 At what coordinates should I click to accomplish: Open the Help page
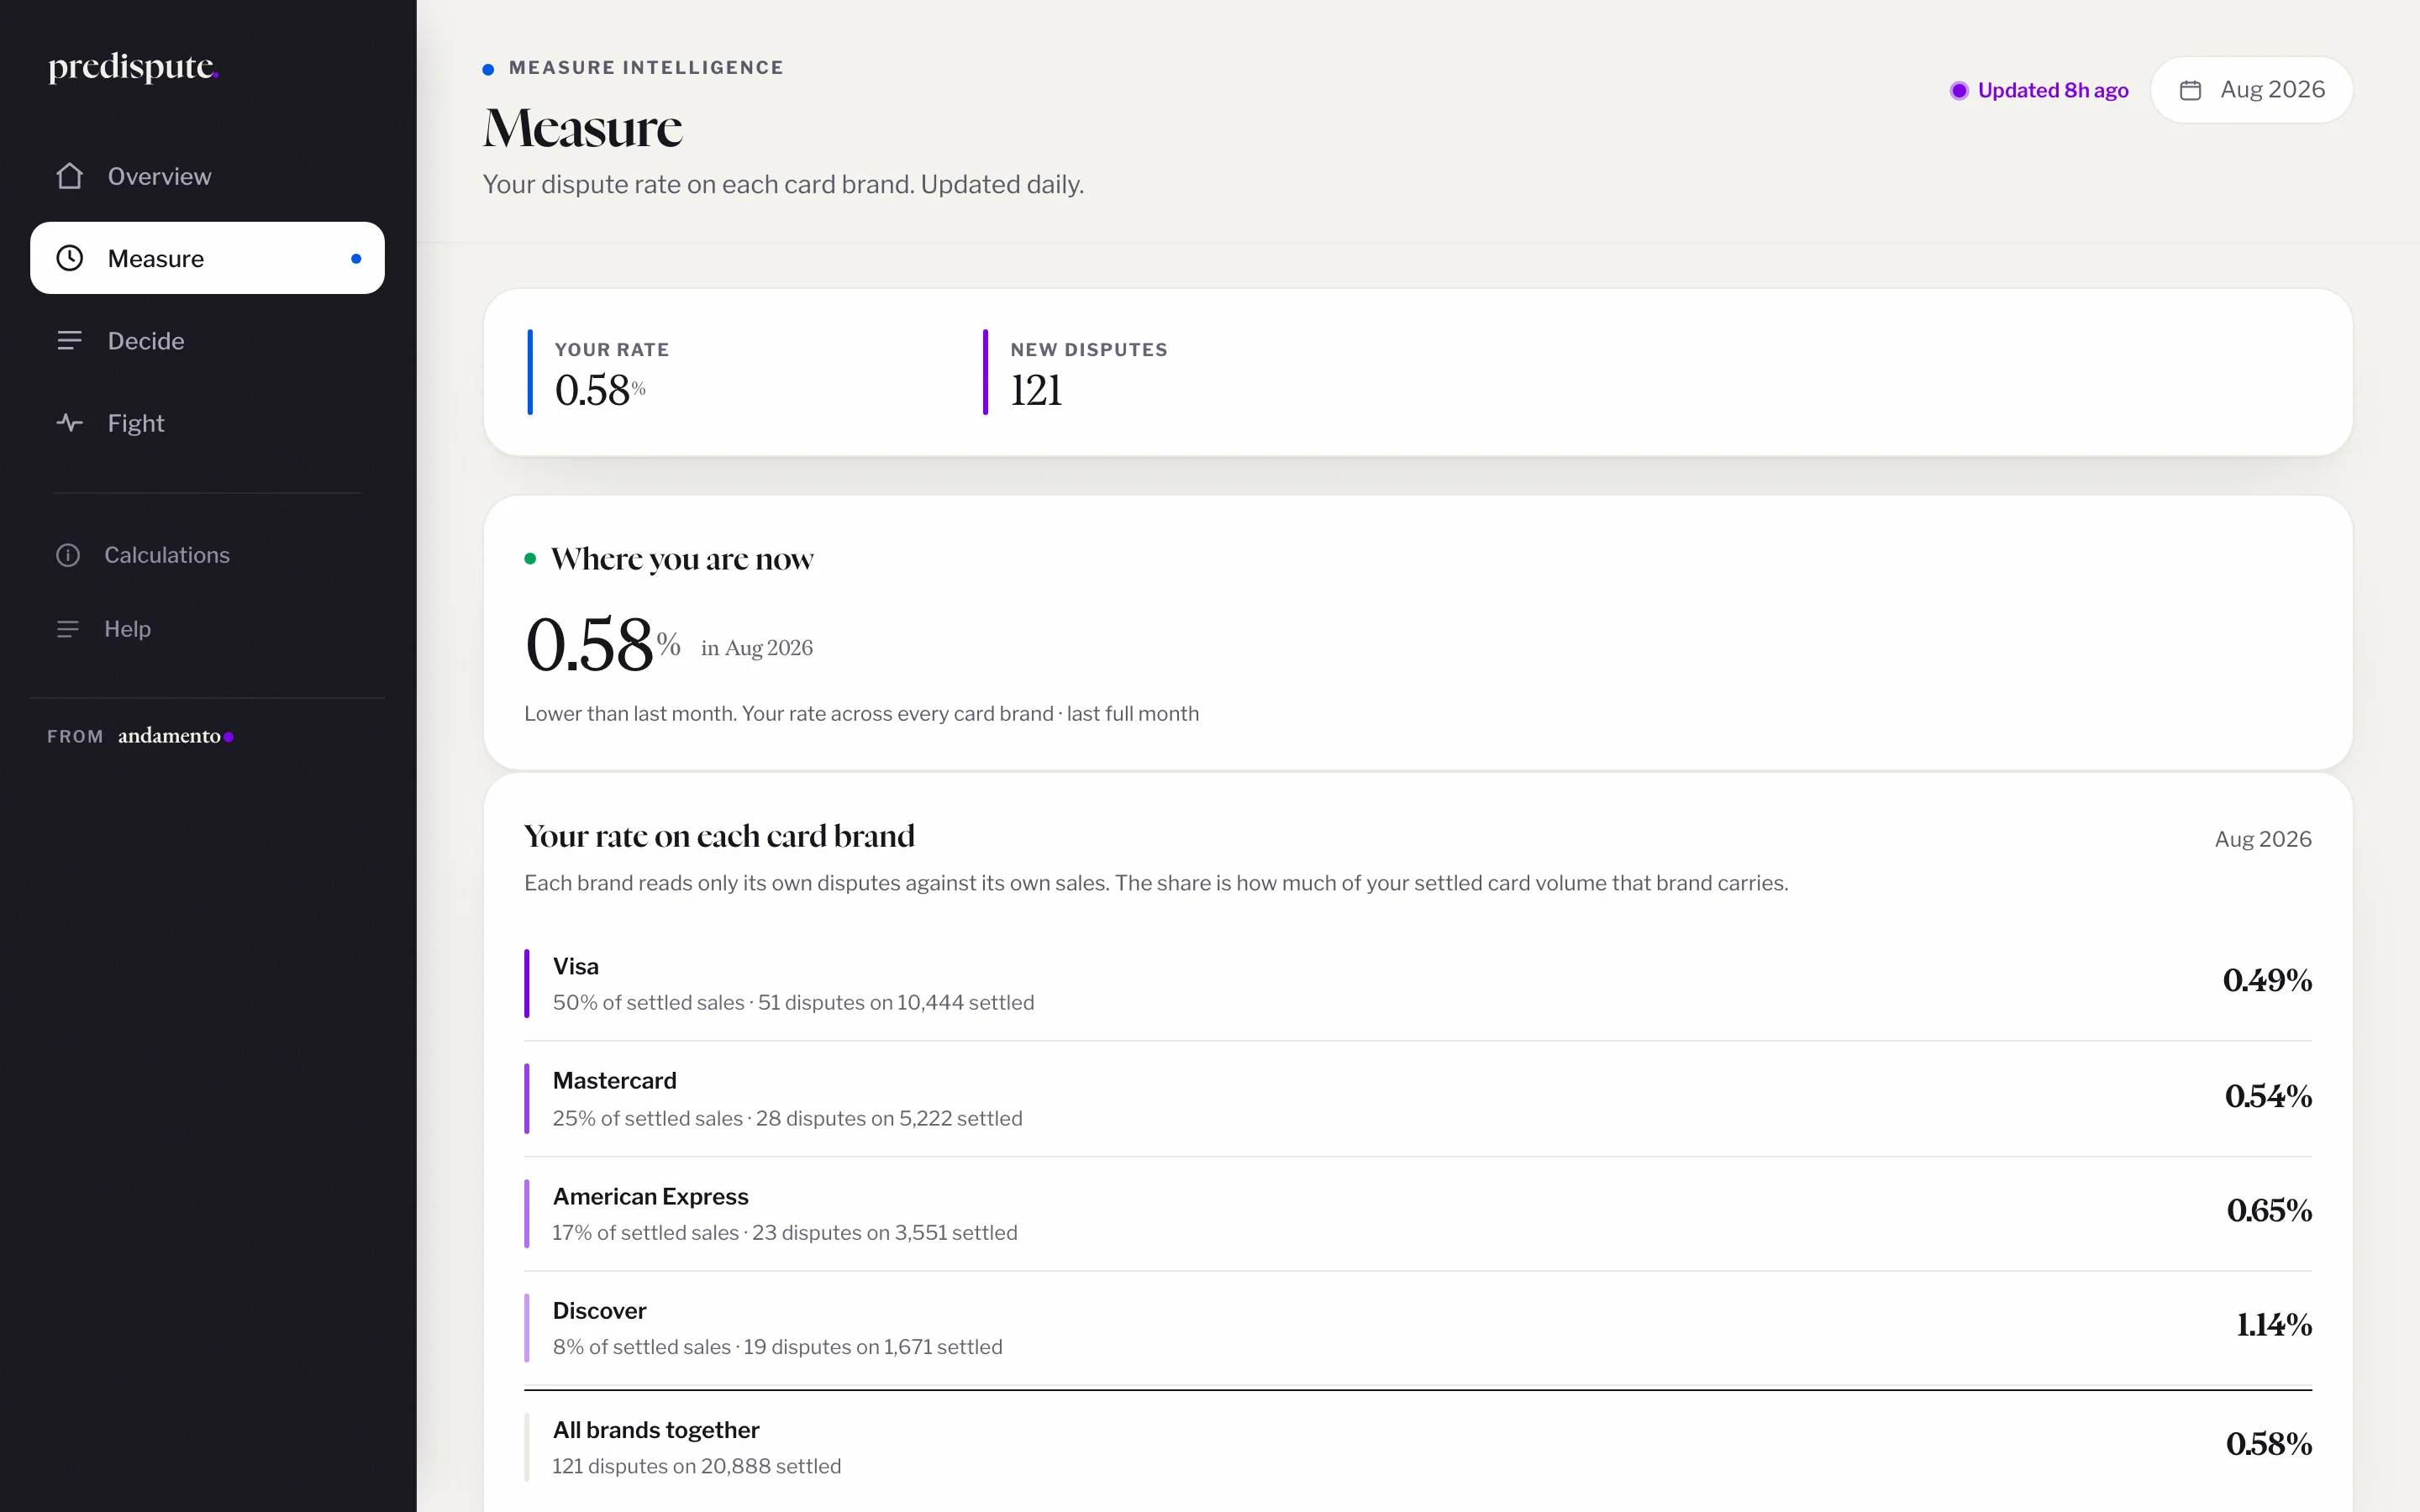[207, 629]
